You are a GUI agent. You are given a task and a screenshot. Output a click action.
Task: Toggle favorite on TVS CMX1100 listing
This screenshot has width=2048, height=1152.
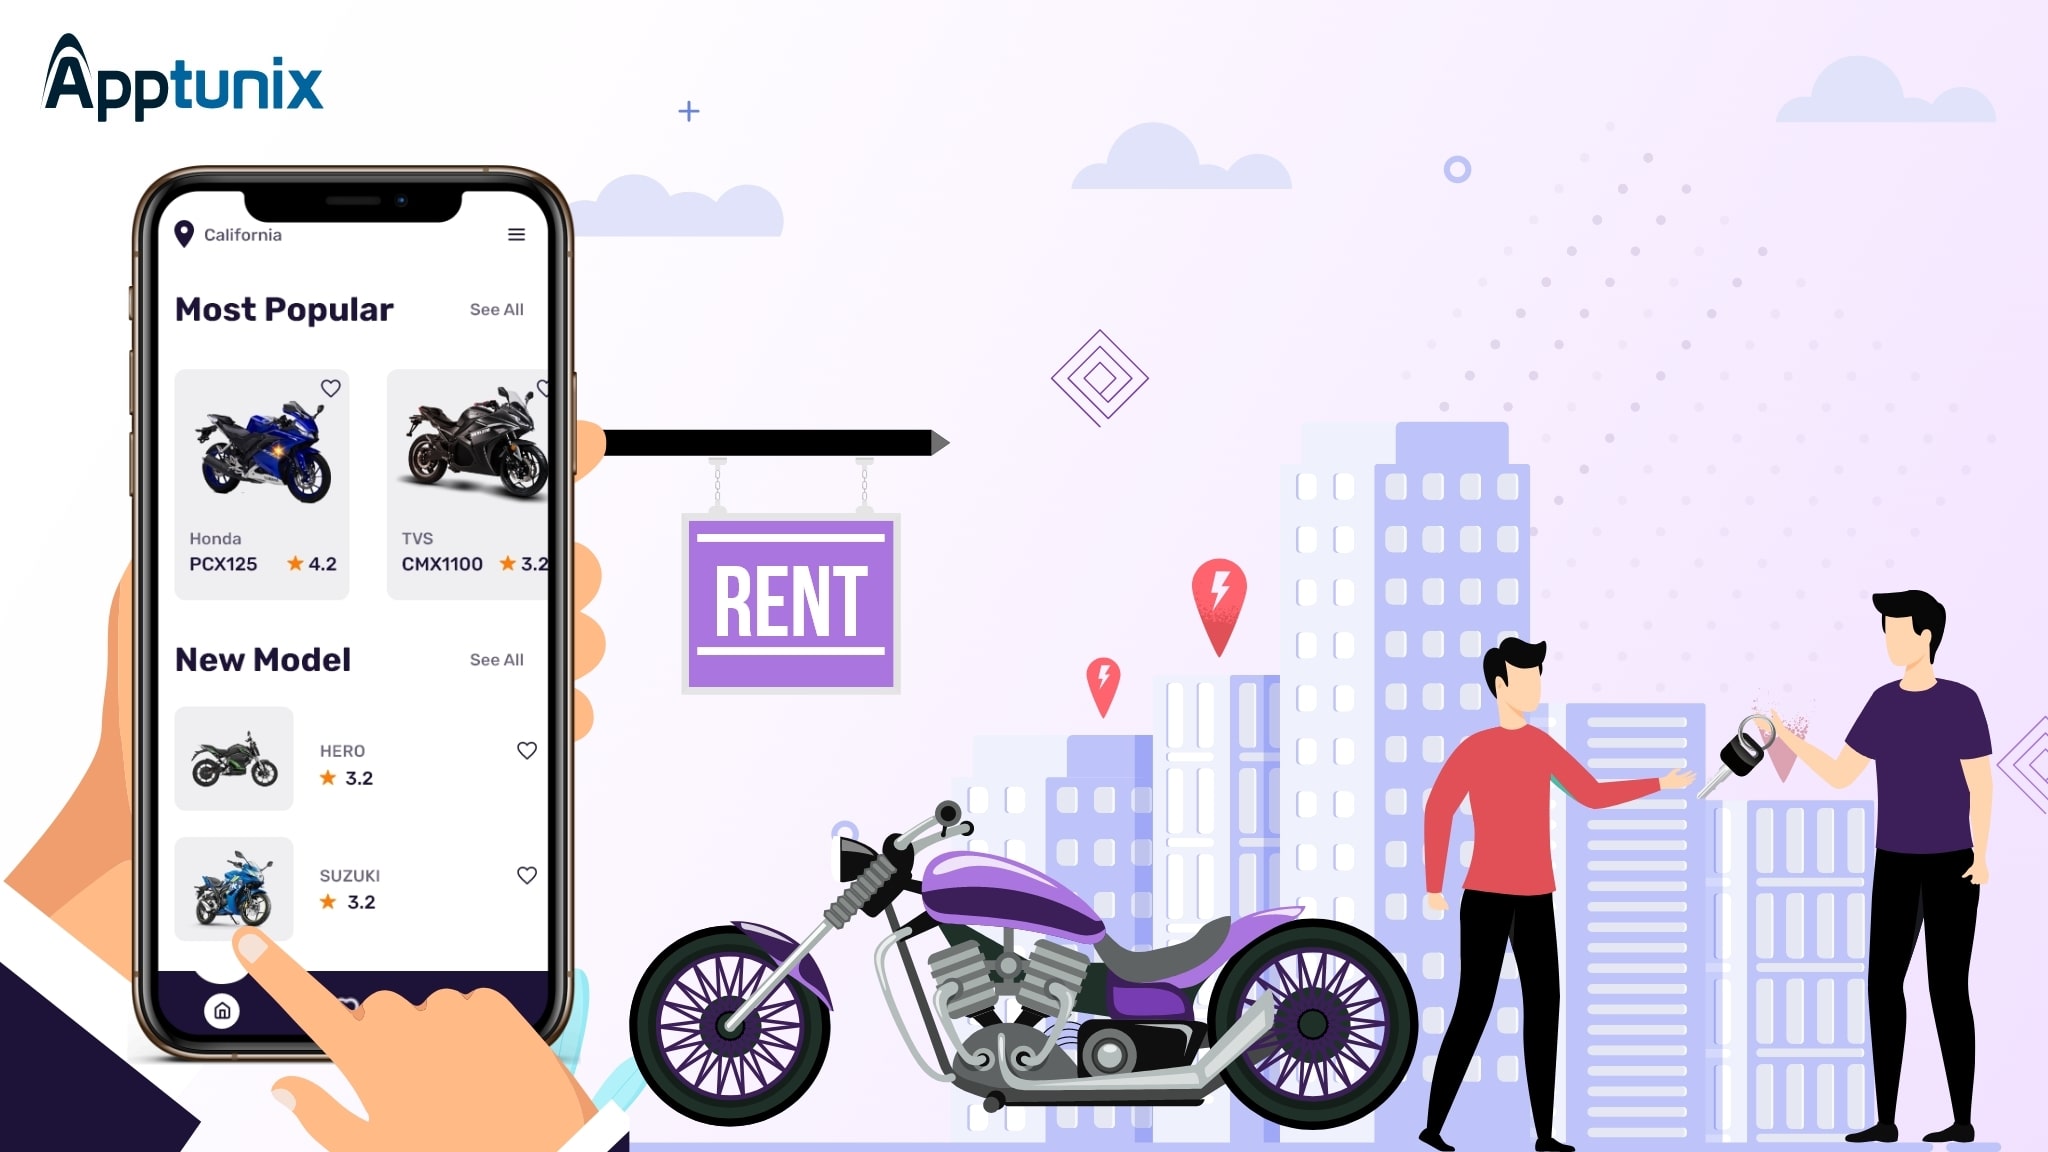pyautogui.click(x=542, y=387)
